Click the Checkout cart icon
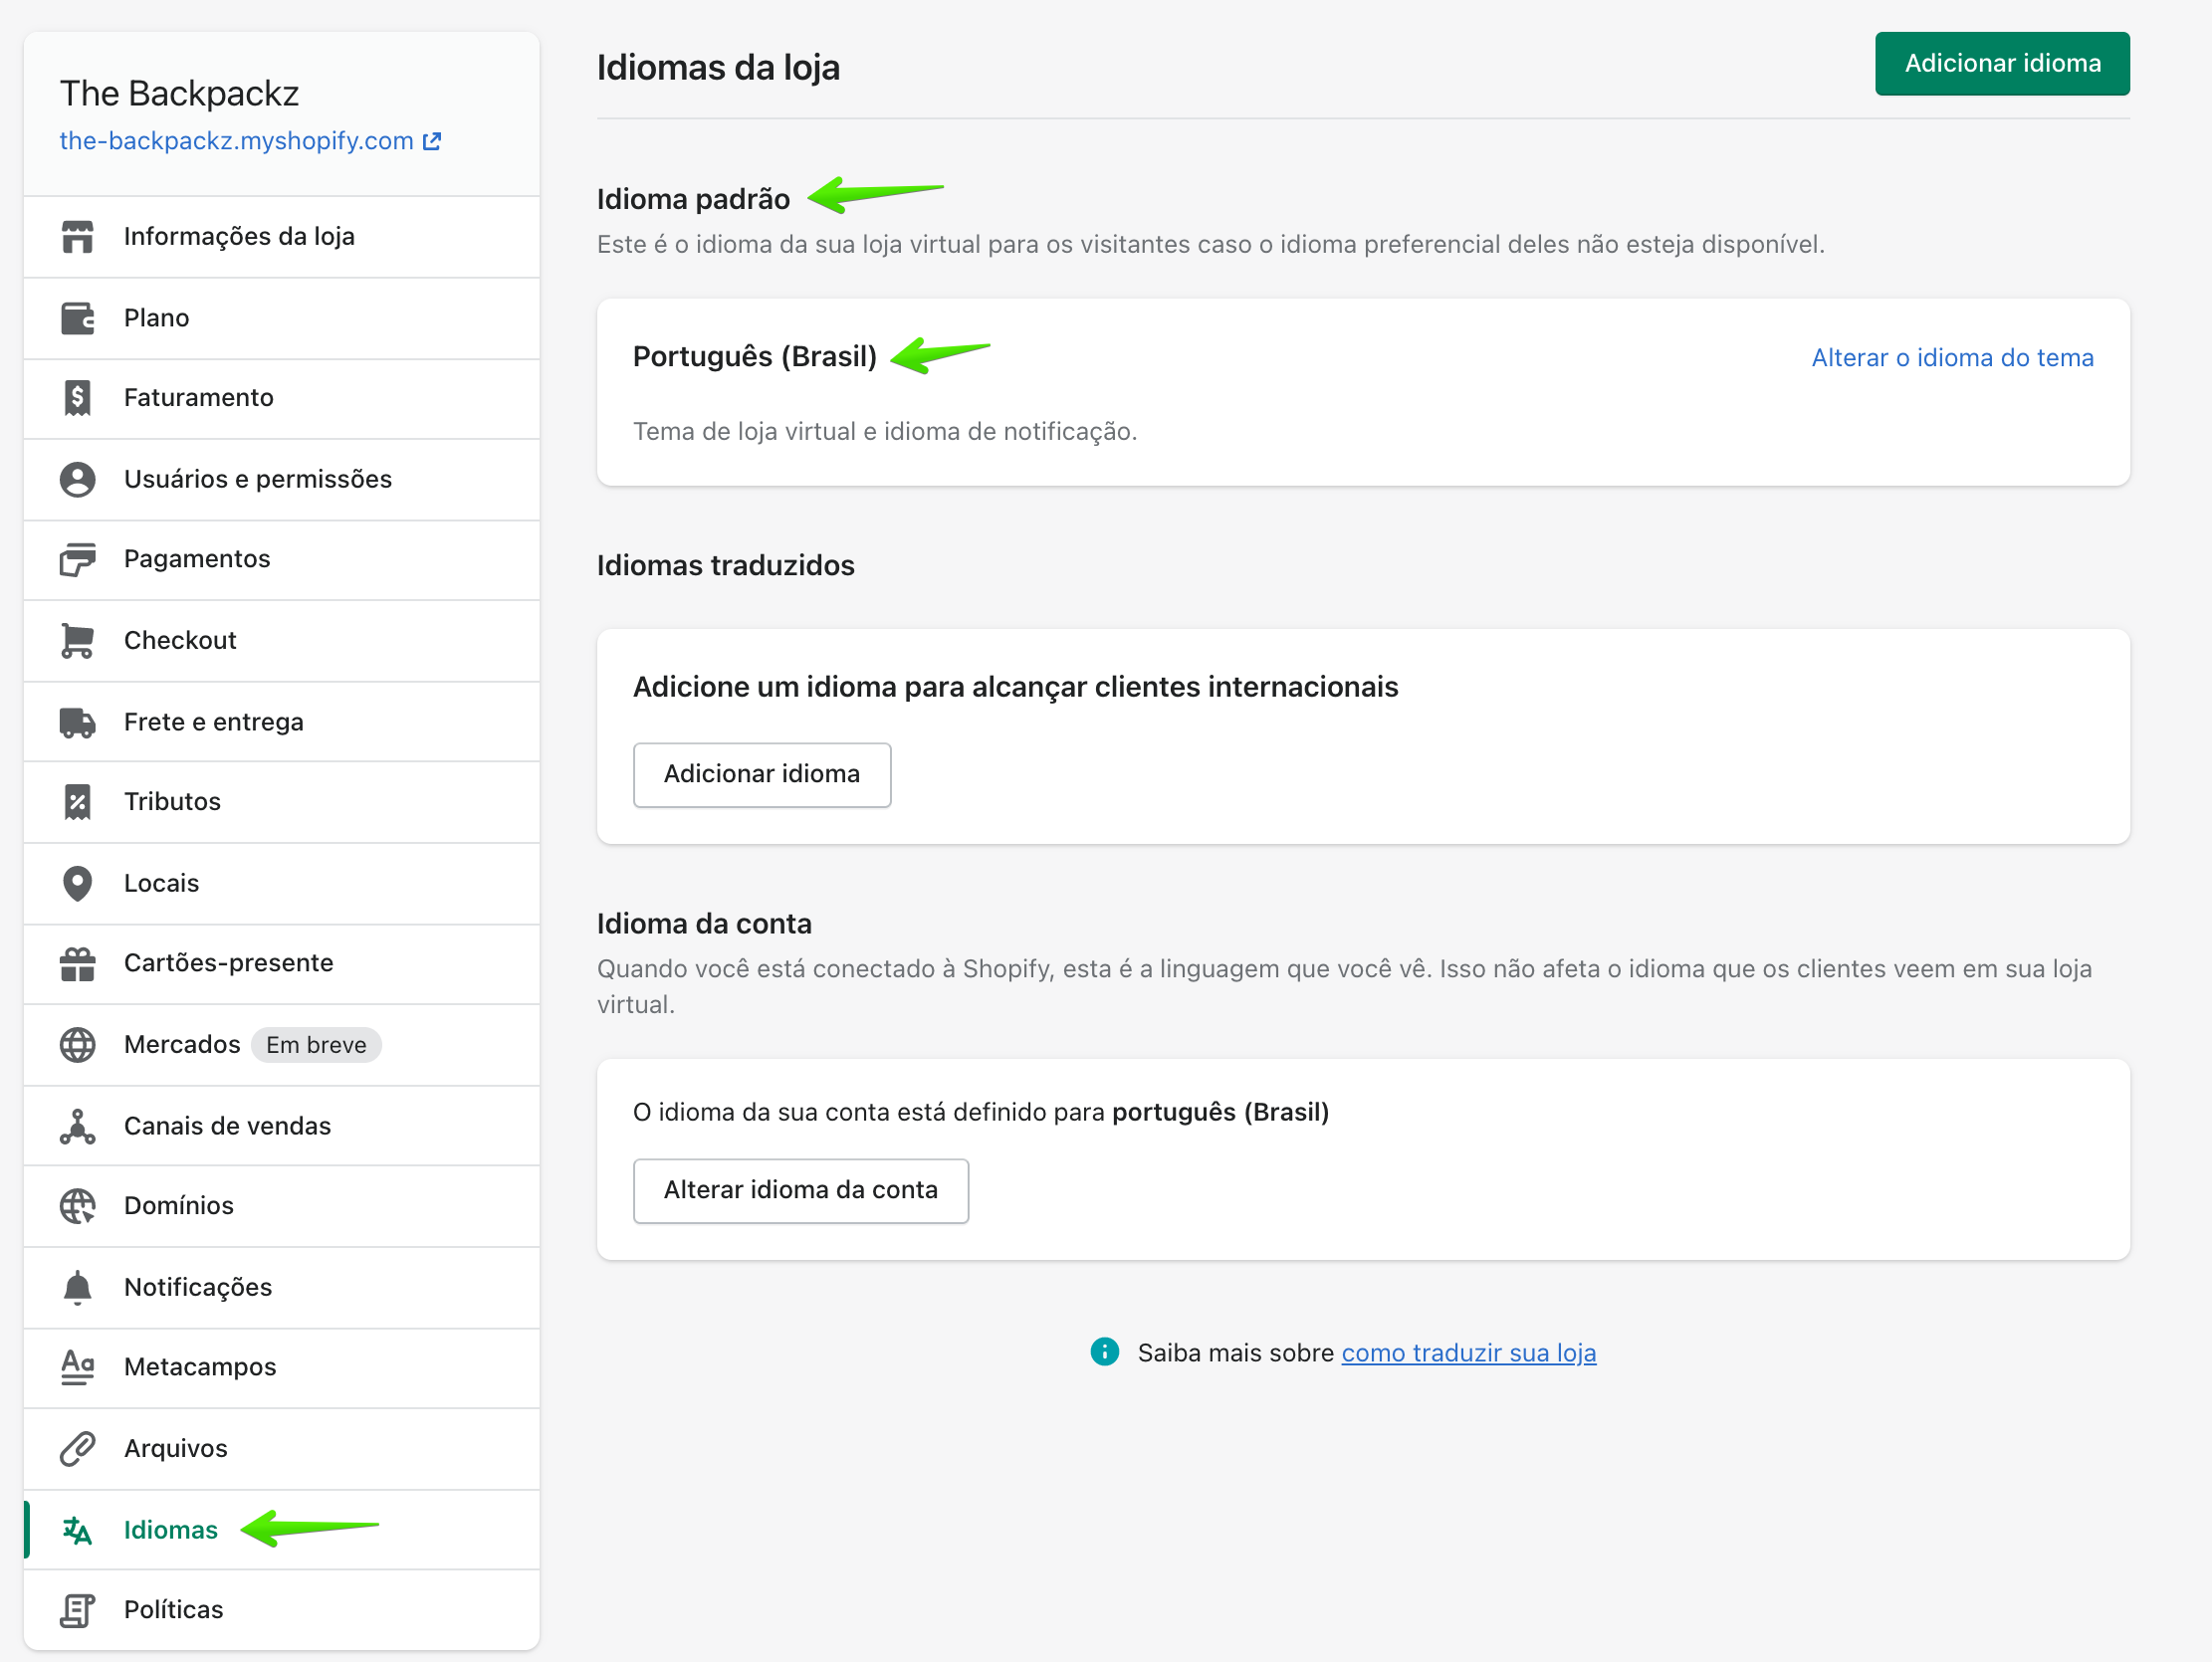This screenshot has height=1662, width=2212. 77,640
